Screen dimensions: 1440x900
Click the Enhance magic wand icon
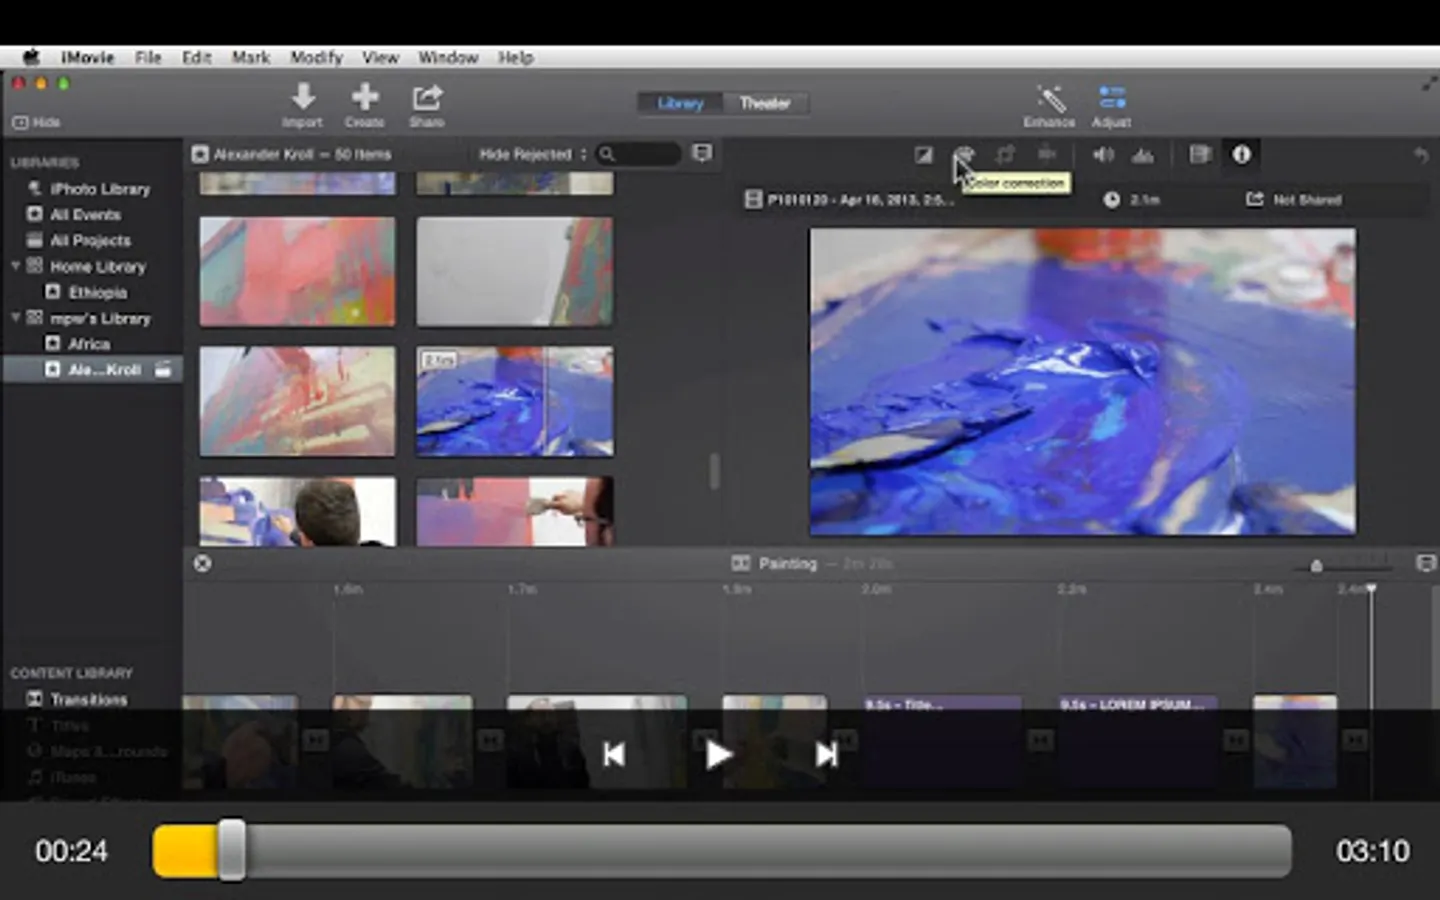(x=1049, y=98)
